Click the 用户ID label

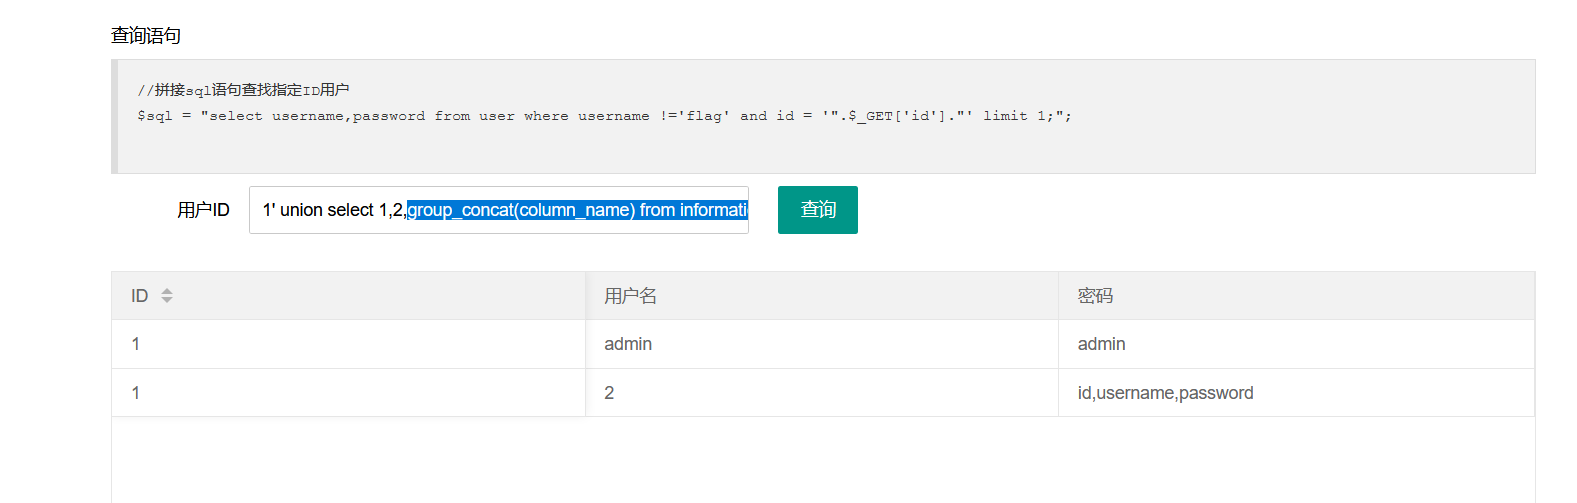click(203, 210)
